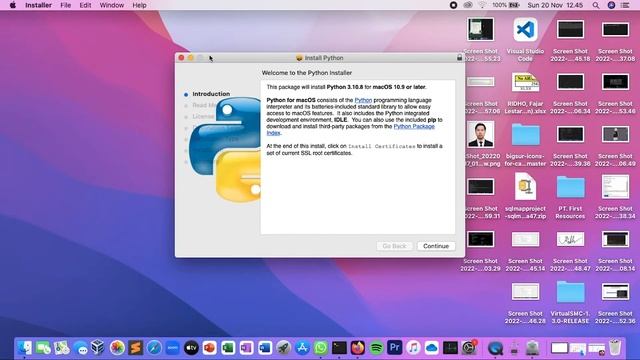The image size is (640, 360).
Task: Open Finder from the Dock
Action: click(24, 348)
